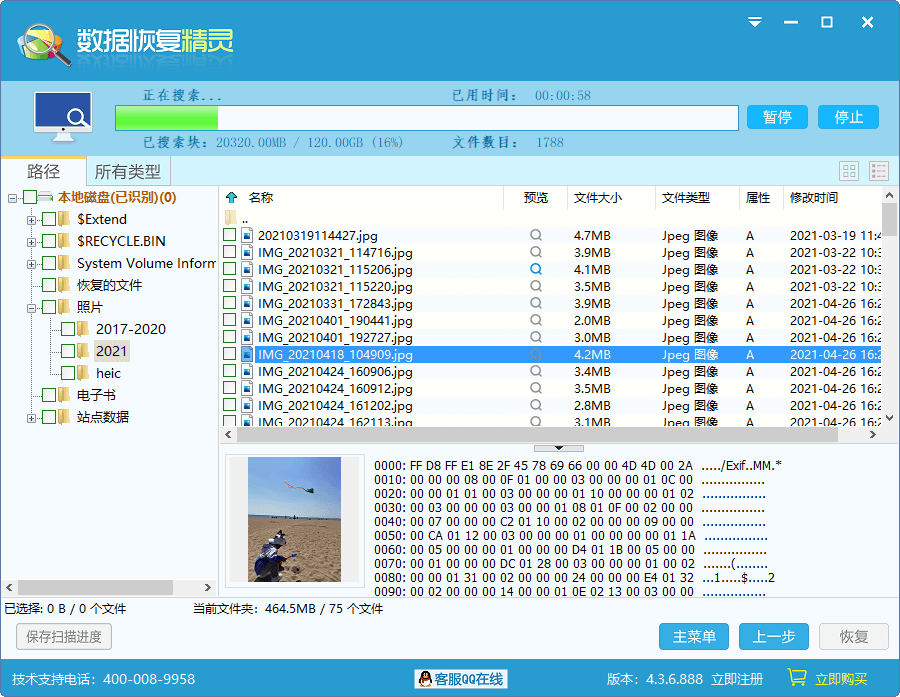The width and height of the screenshot is (900, 697).
Task: Open the title bar dropdown menu icon
Action: pos(755,22)
